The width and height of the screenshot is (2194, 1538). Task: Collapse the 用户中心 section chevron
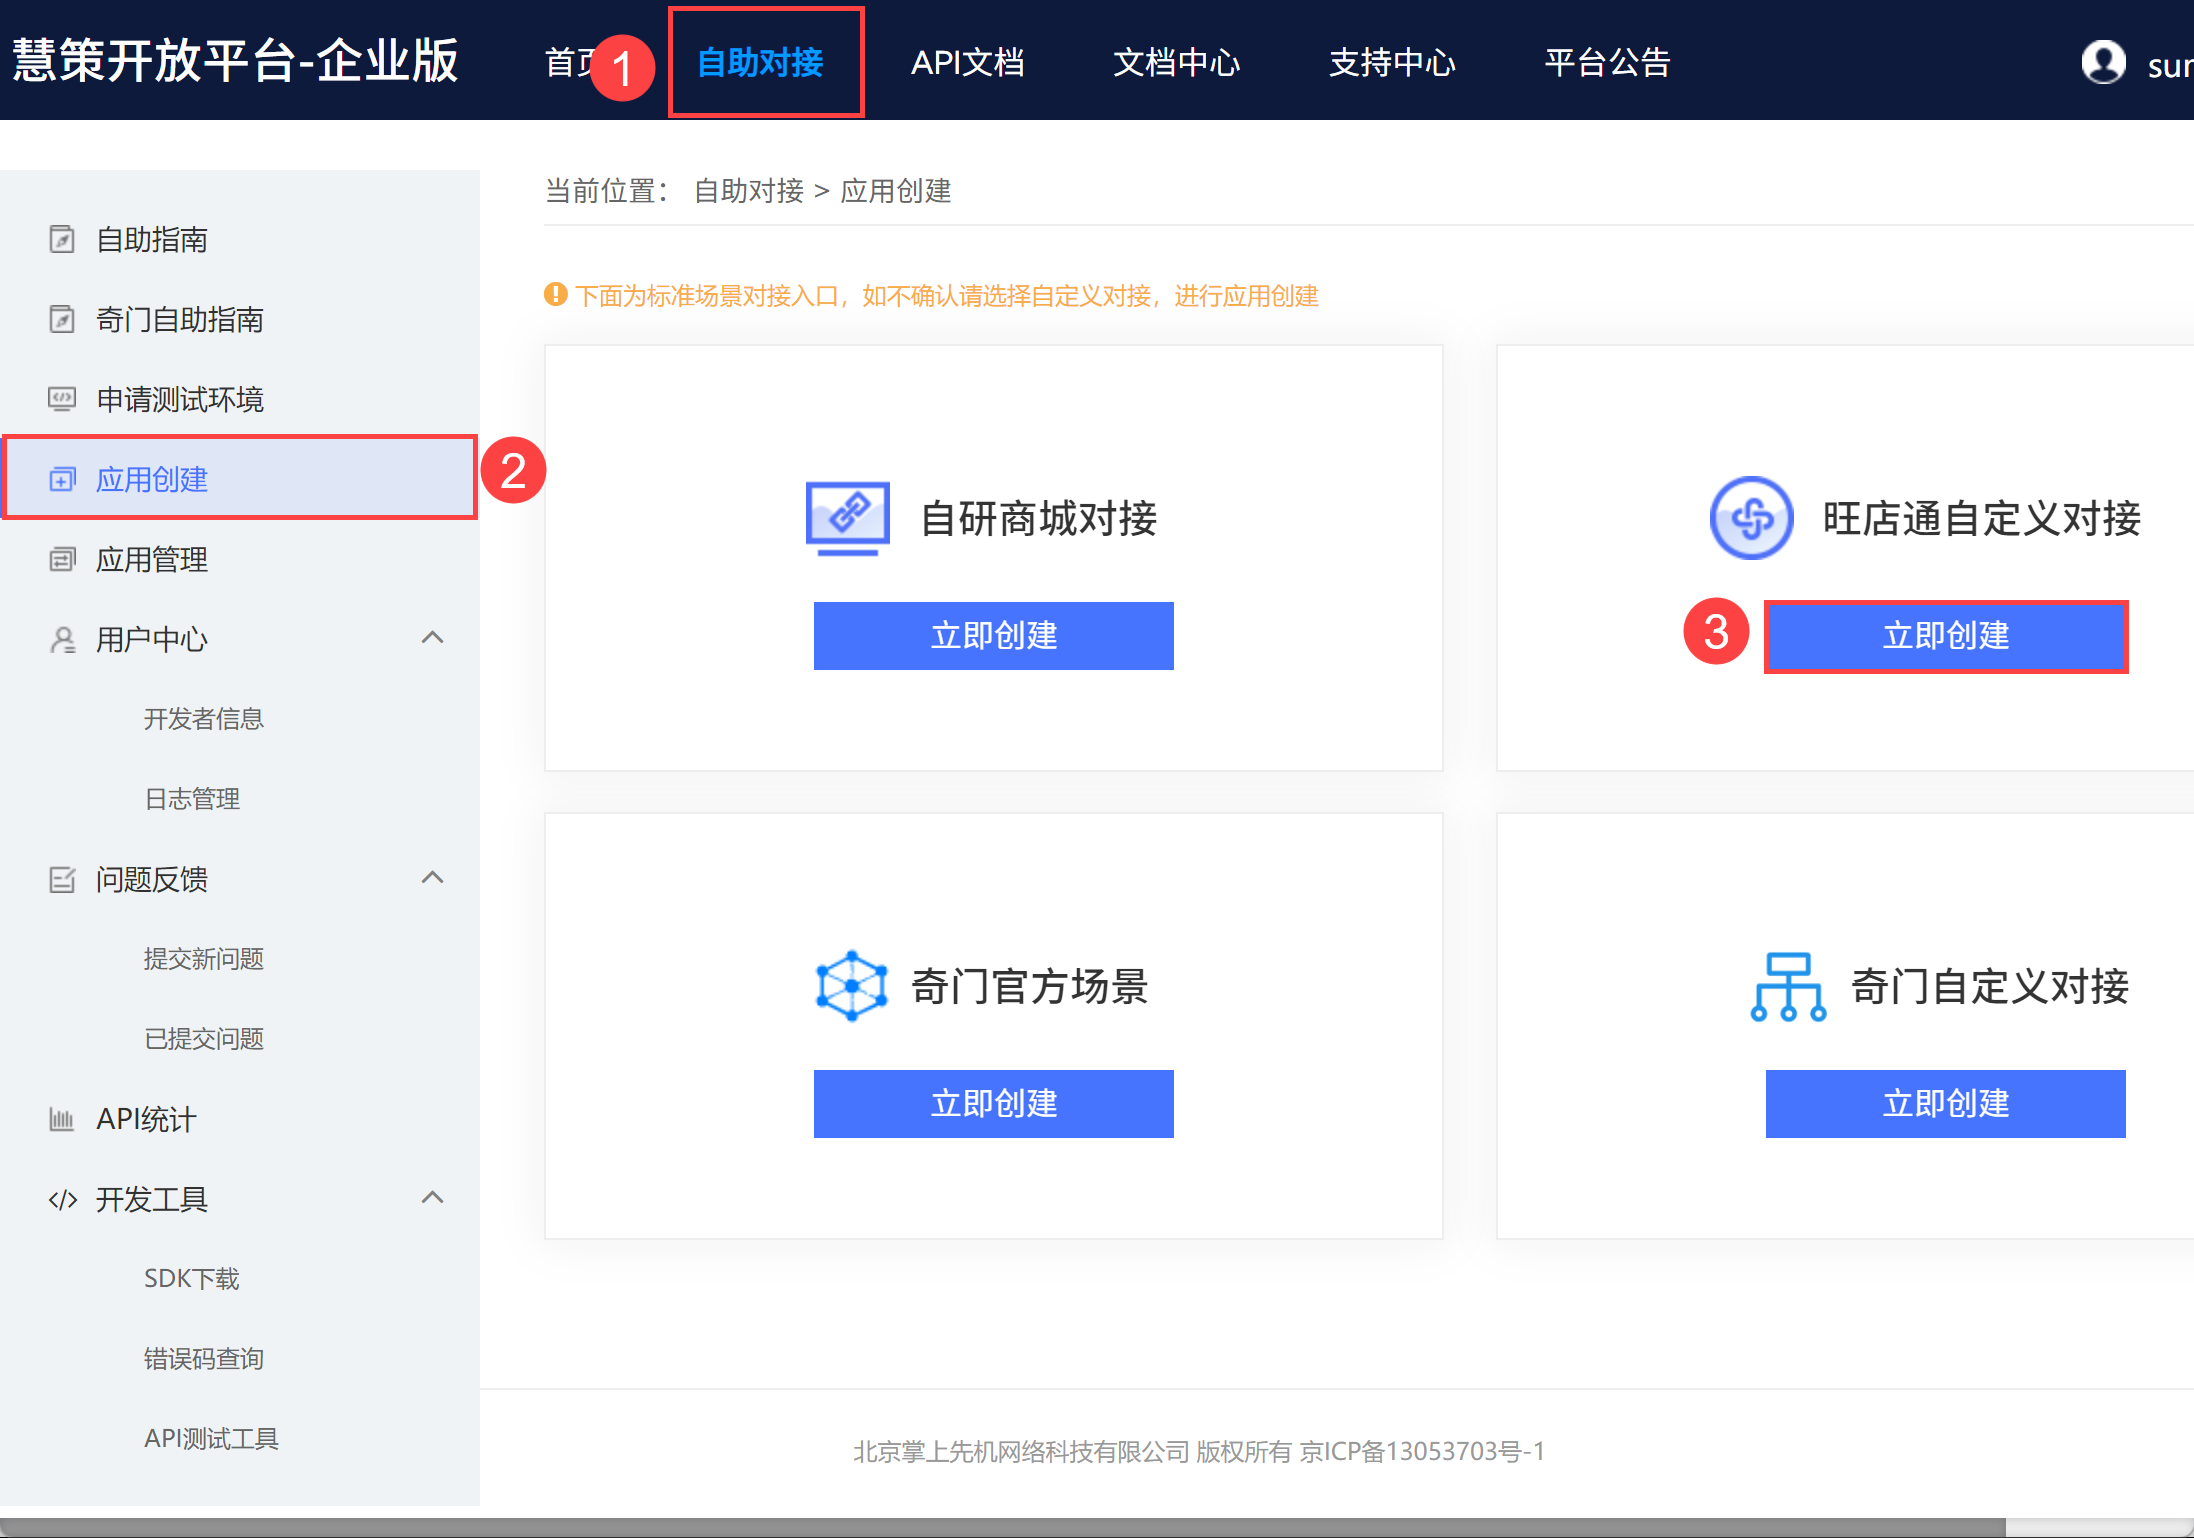click(x=432, y=637)
